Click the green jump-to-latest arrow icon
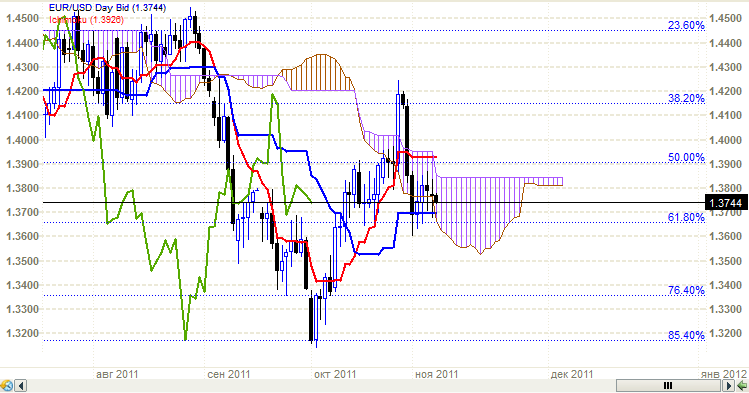This screenshot has width=749, height=393. click(x=742, y=386)
